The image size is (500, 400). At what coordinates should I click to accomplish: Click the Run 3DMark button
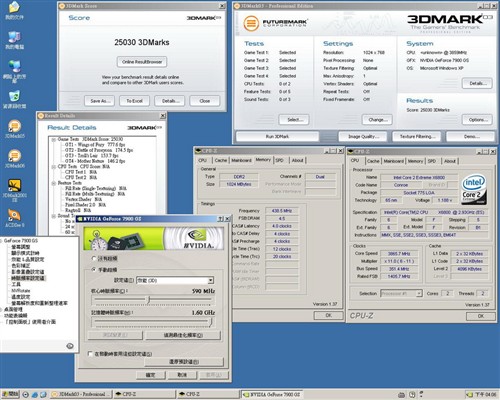(x=277, y=136)
